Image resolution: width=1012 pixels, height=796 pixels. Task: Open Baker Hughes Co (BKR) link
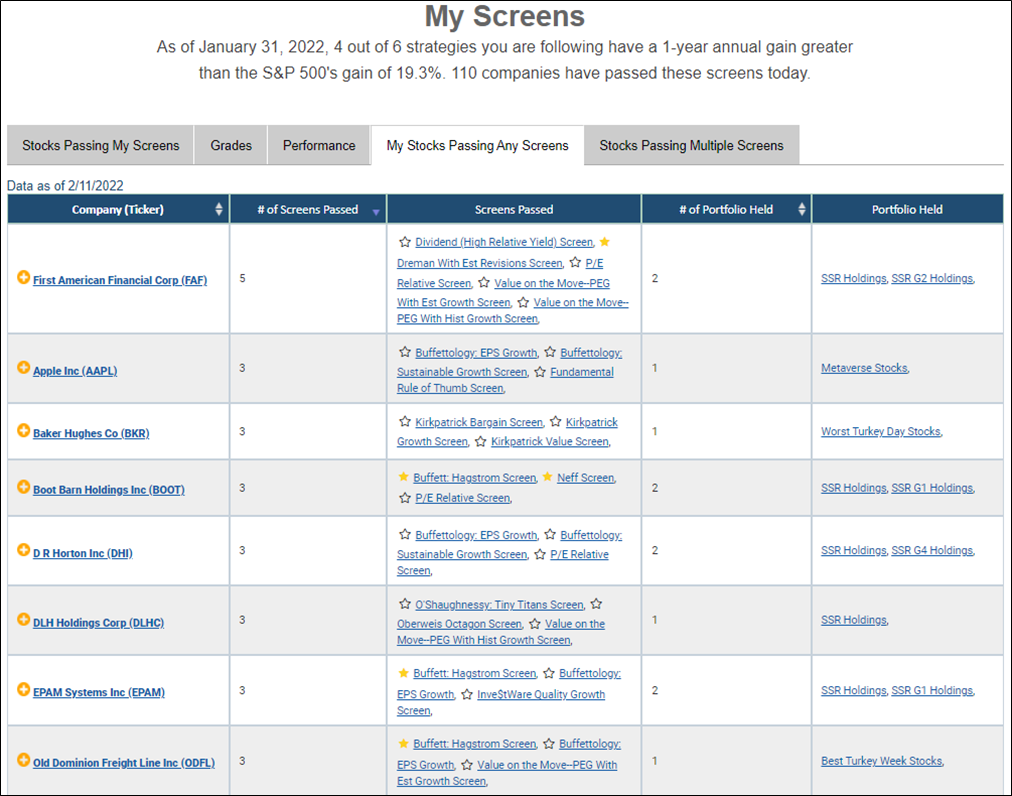tap(91, 433)
